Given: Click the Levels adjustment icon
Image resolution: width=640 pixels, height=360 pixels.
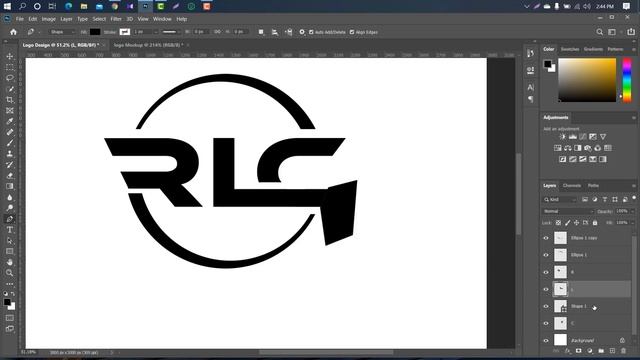Looking at the screenshot, I should tap(573, 137).
